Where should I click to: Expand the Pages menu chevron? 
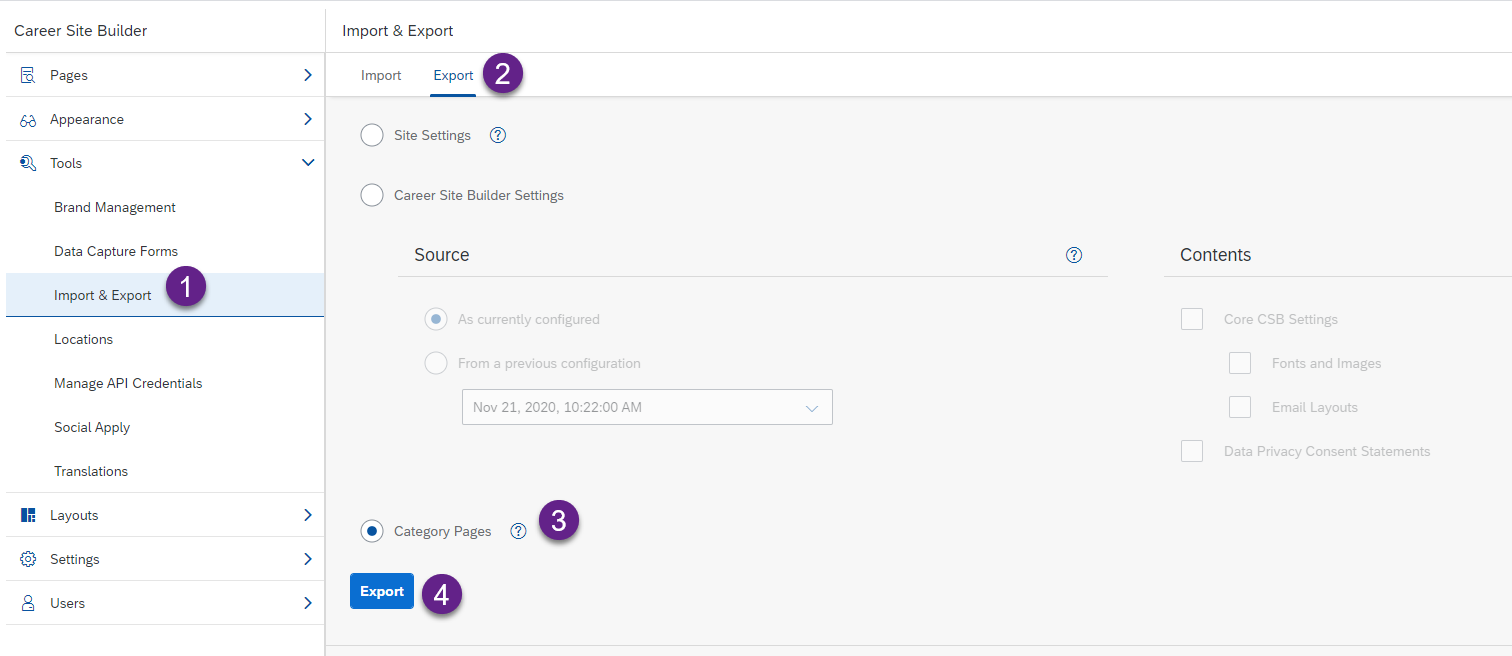point(308,75)
